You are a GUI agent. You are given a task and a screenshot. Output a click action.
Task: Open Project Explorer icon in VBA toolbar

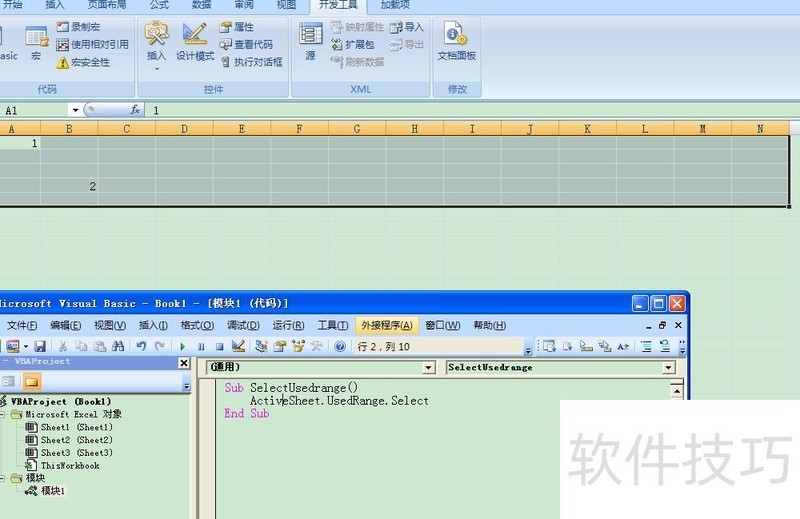261,347
